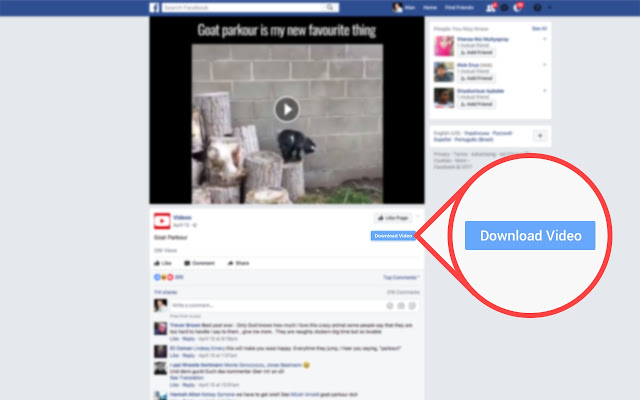
Task: Open the first commenter's avatar
Action: coord(160,329)
